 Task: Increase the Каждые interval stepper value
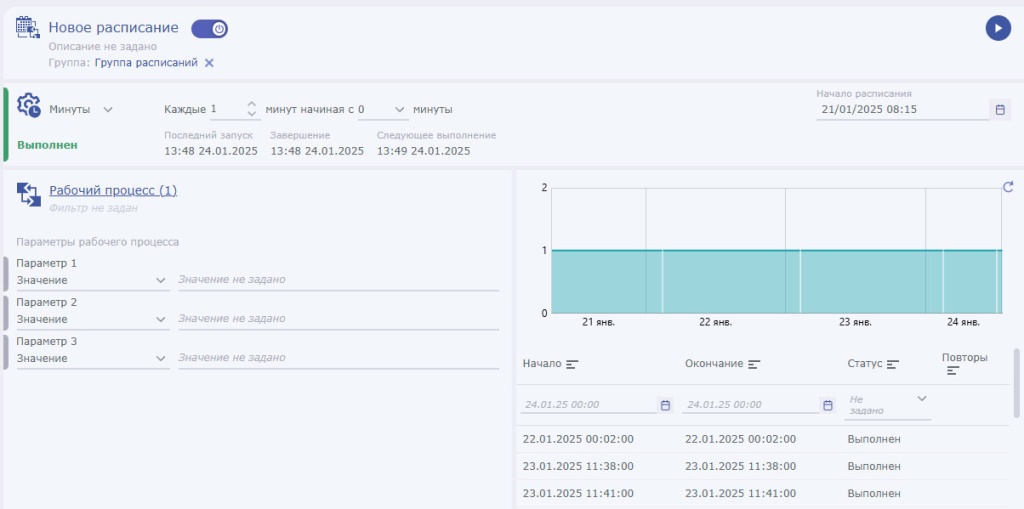(x=251, y=104)
